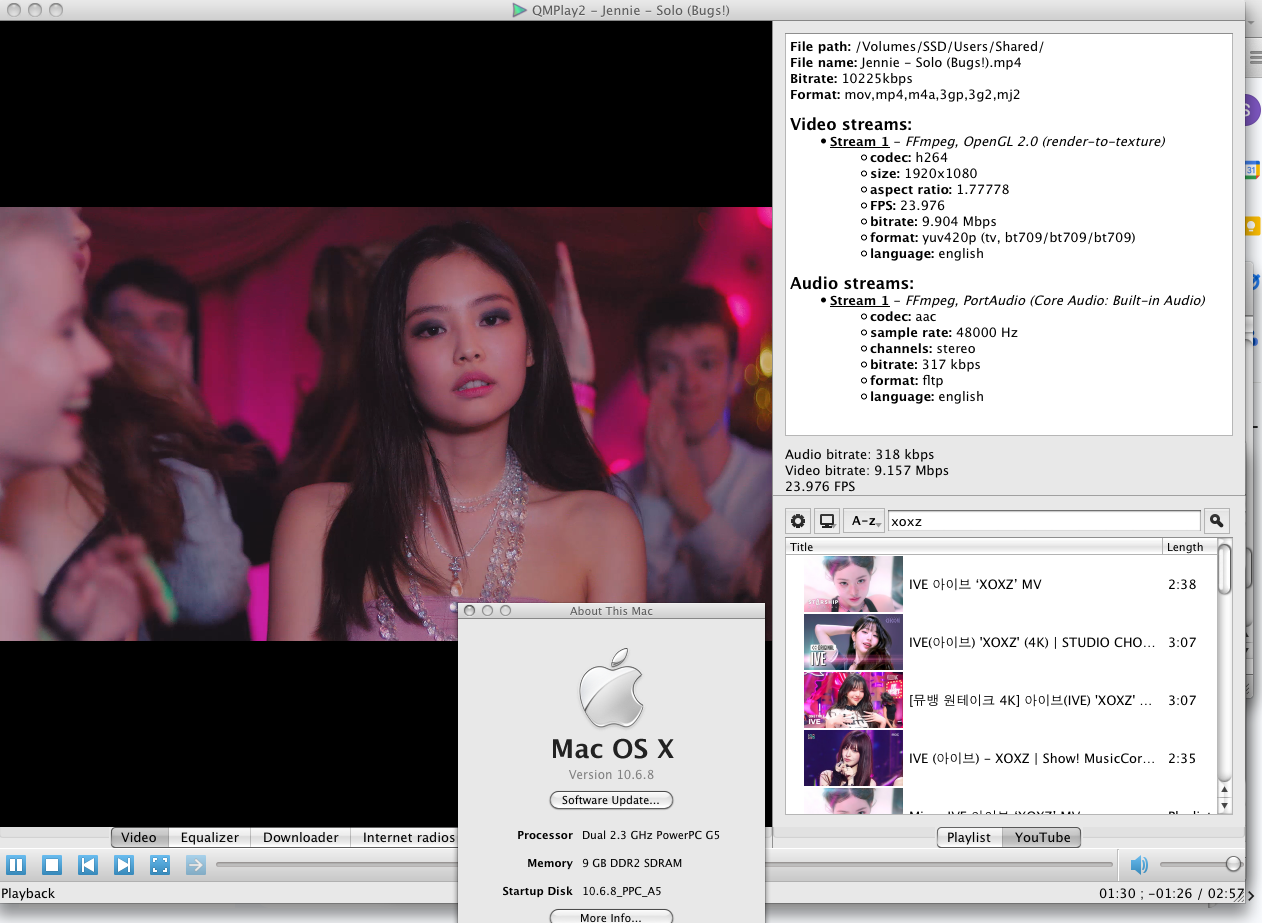
Task: Click the results scrollbar up arrow
Action: [x=1224, y=788]
